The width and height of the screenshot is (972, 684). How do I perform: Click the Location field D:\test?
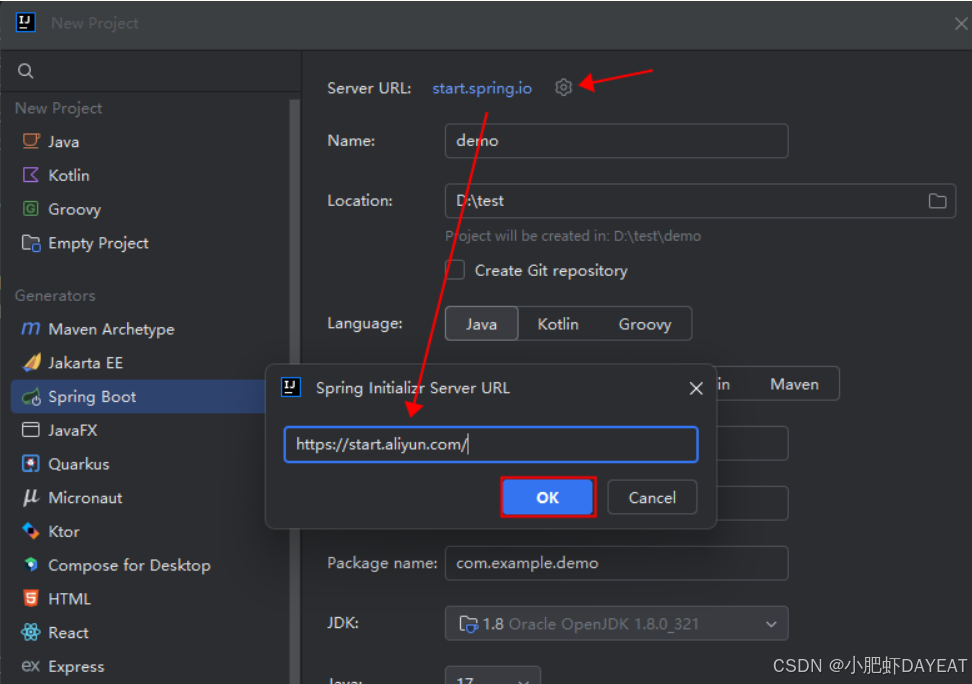(x=700, y=201)
